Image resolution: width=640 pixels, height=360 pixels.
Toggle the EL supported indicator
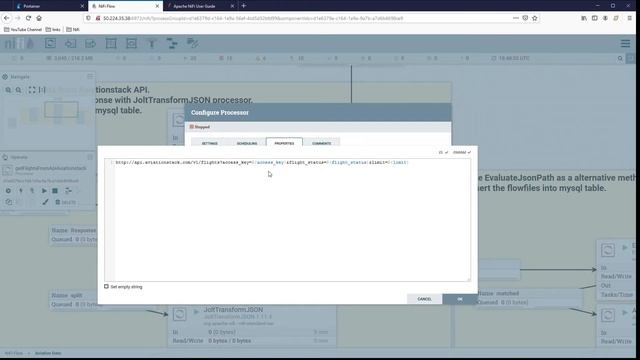[443, 152]
